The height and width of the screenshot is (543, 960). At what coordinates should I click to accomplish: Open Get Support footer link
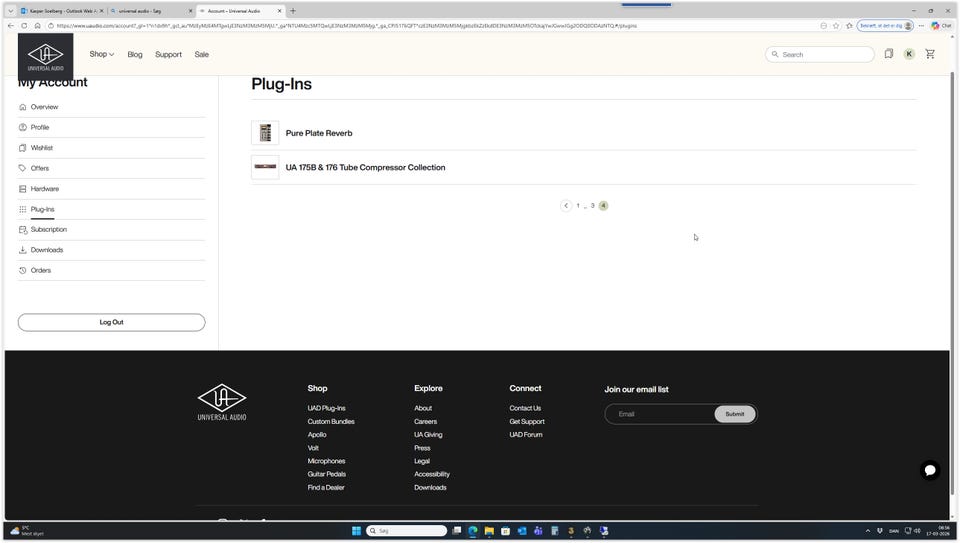[527, 422]
